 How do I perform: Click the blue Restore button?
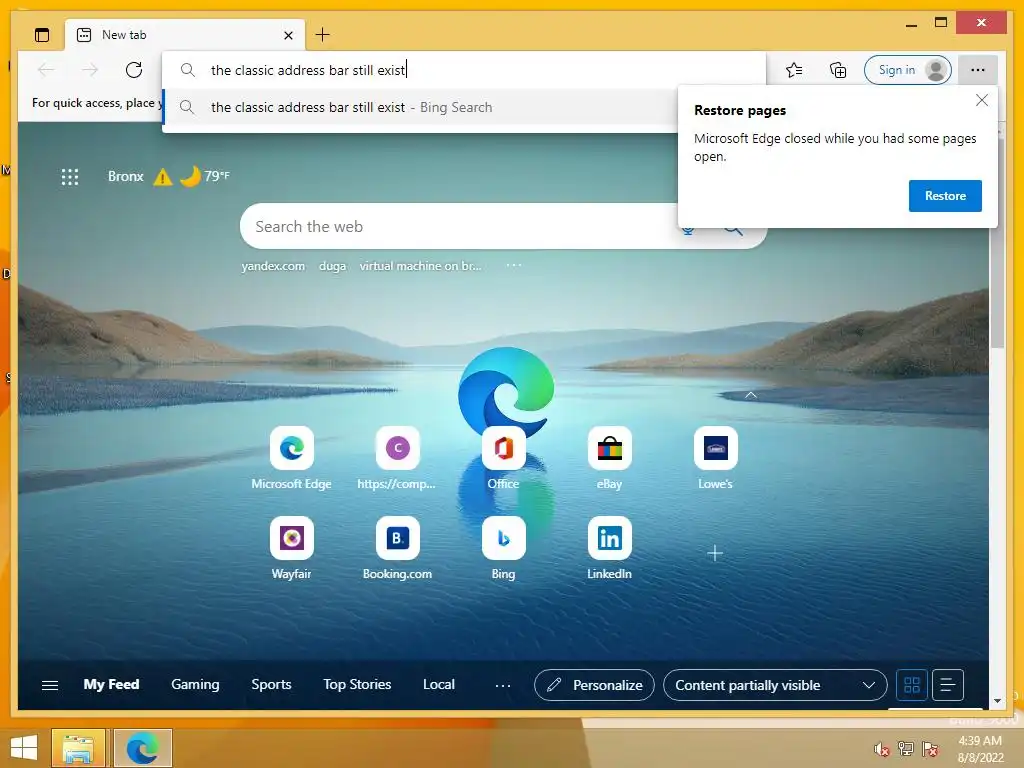[x=945, y=196]
